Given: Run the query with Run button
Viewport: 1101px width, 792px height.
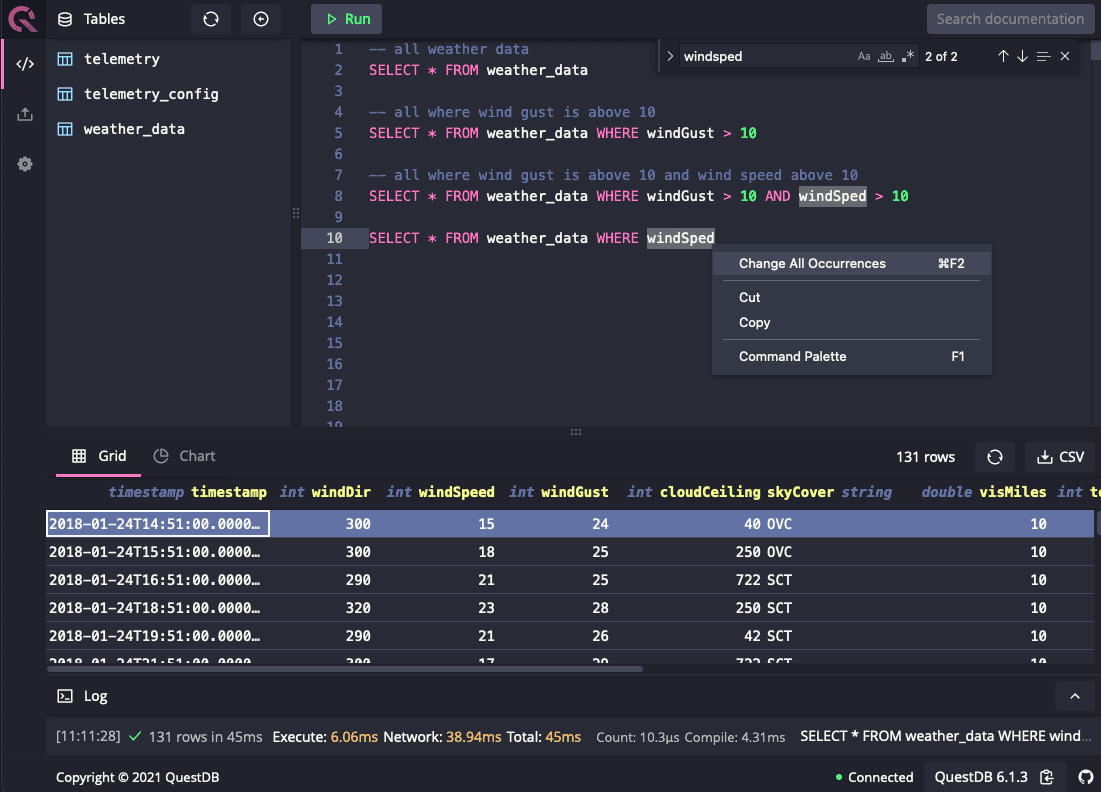Looking at the screenshot, I should click(x=347, y=19).
